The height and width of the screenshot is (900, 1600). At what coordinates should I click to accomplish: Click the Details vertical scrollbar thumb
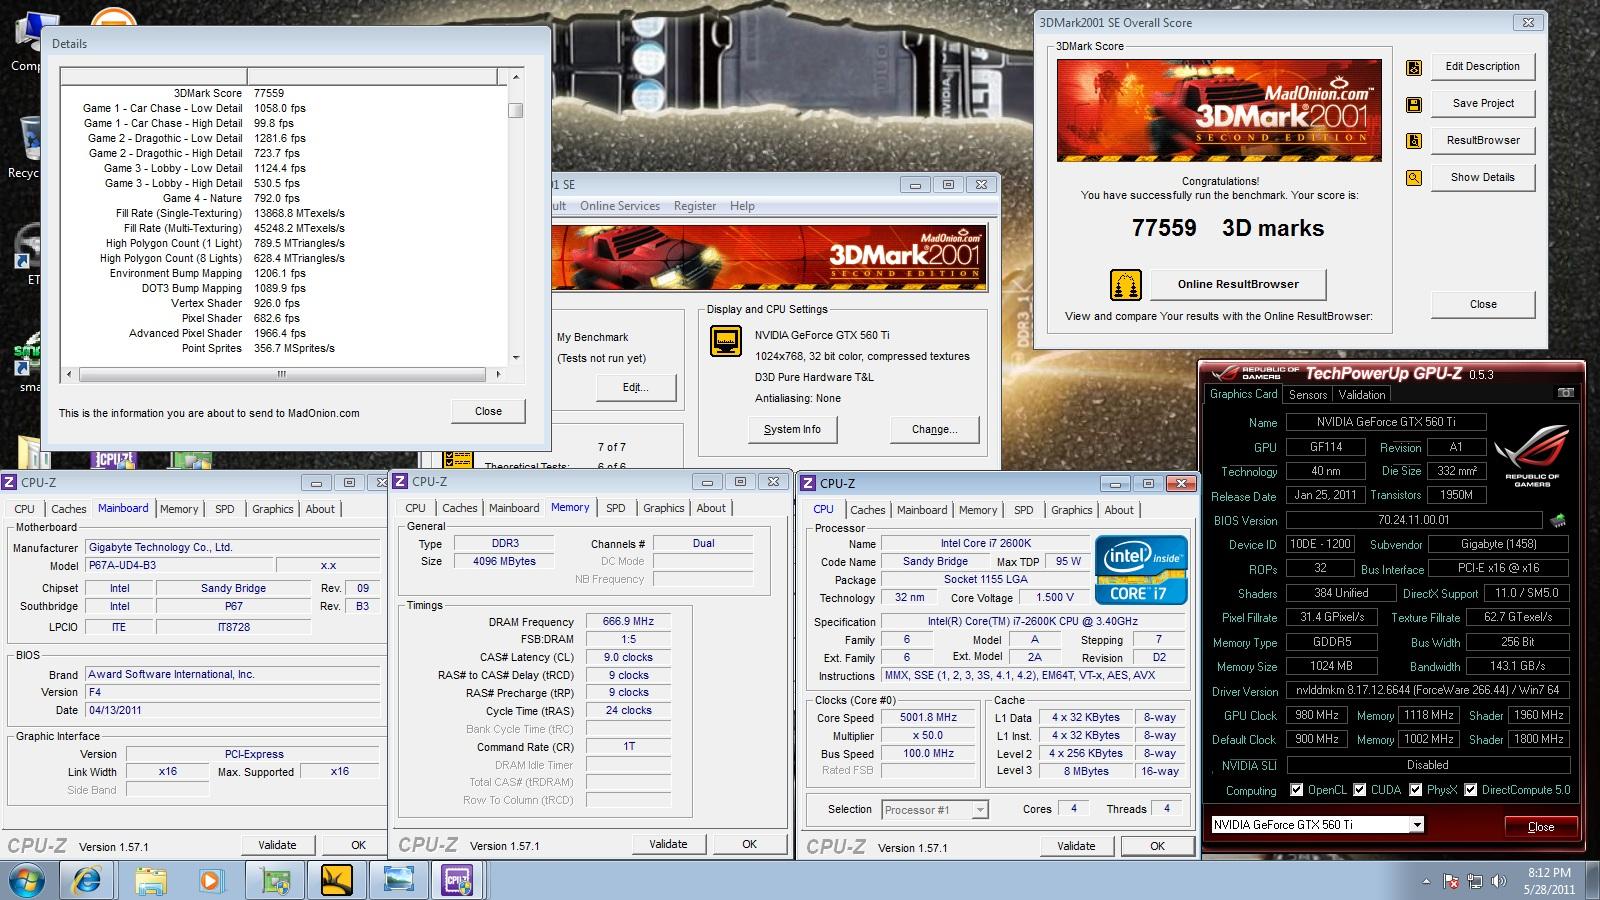coord(516,110)
